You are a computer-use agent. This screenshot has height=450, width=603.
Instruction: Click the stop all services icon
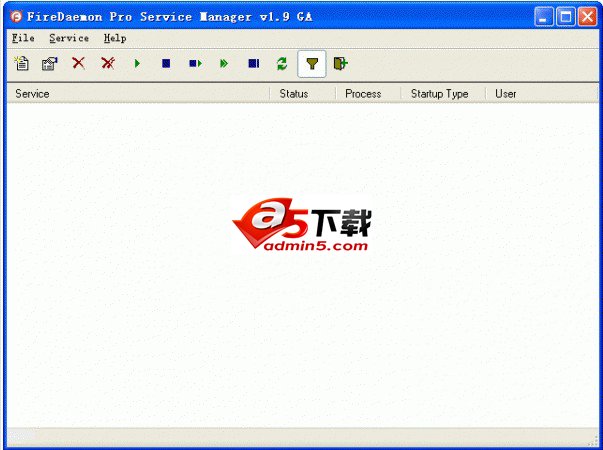coord(254,63)
